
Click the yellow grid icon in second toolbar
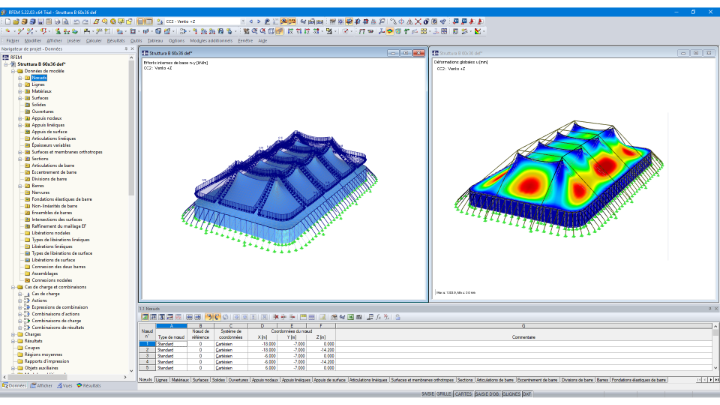424,31
